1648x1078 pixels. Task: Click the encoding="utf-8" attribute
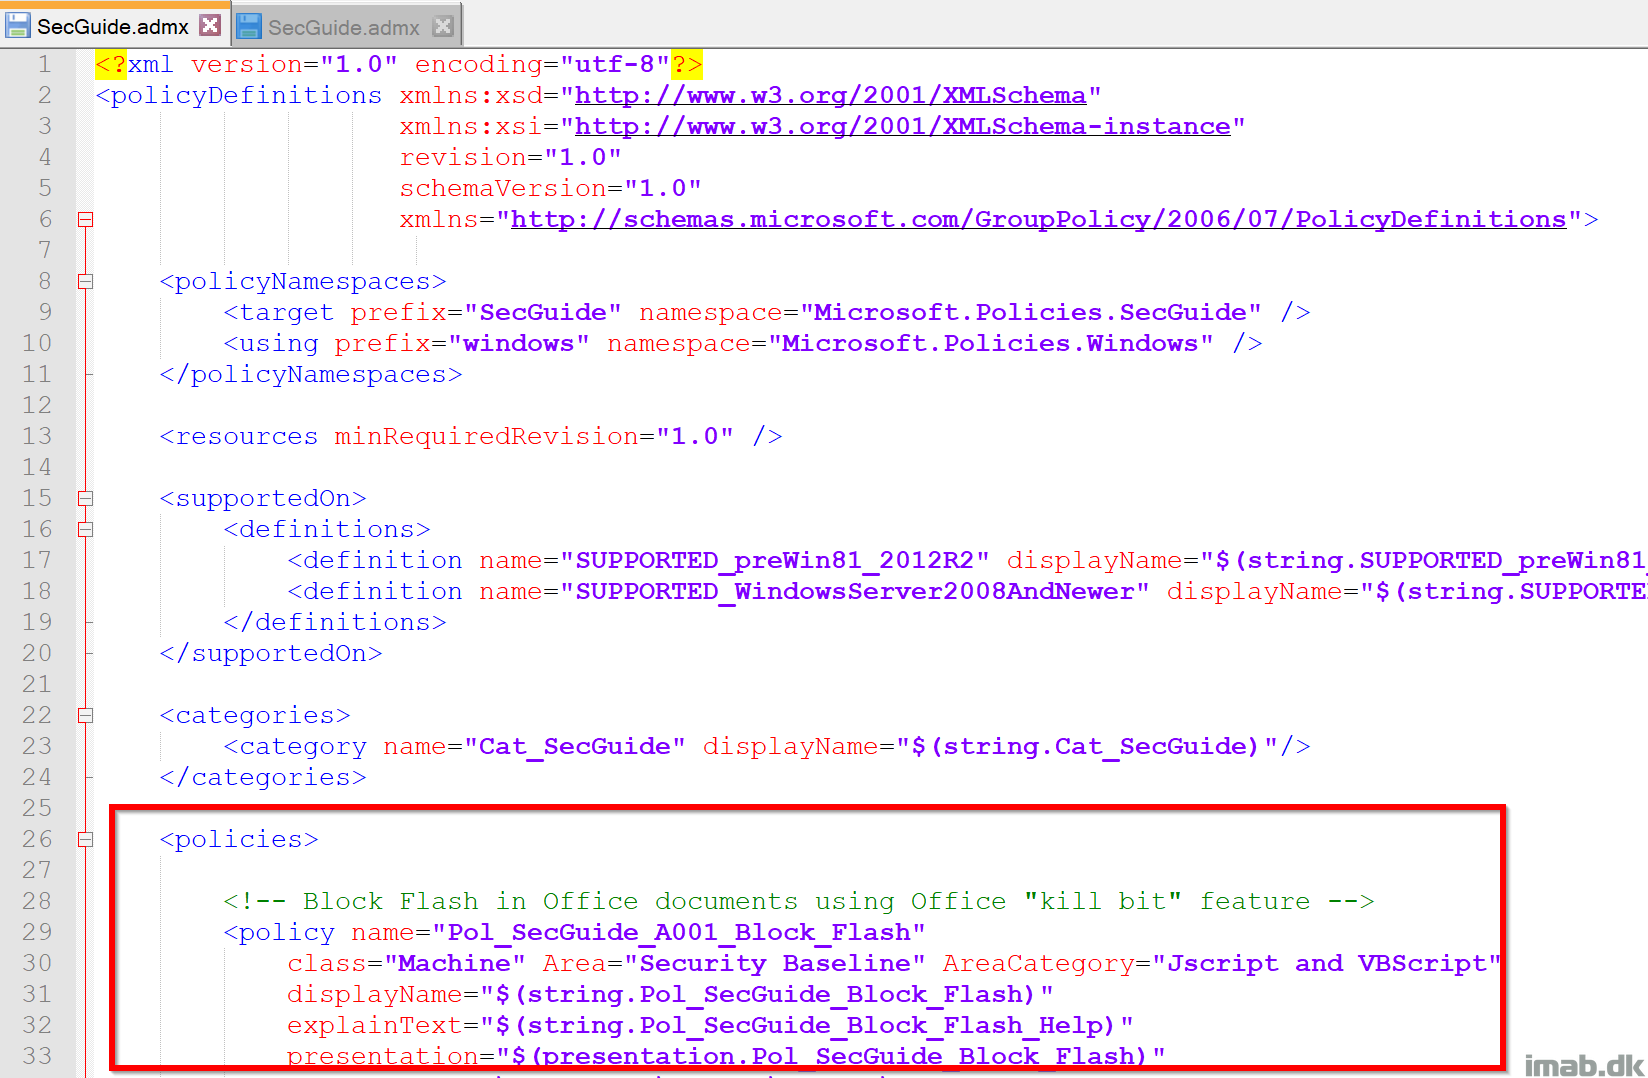(x=542, y=64)
